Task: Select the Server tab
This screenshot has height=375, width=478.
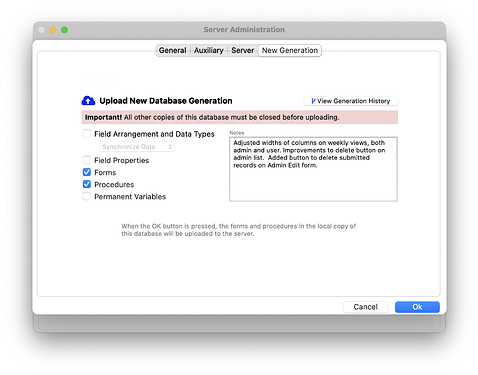Action: point(242,51)
